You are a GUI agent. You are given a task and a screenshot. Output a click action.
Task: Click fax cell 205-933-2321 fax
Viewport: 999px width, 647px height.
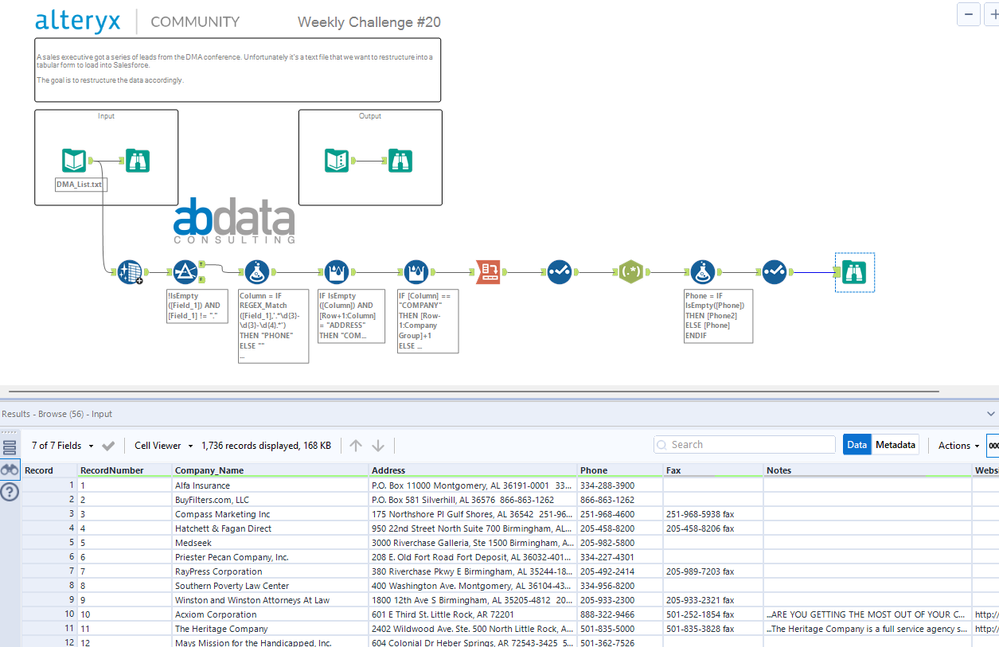pyautogui.click(x=714, y=600)
